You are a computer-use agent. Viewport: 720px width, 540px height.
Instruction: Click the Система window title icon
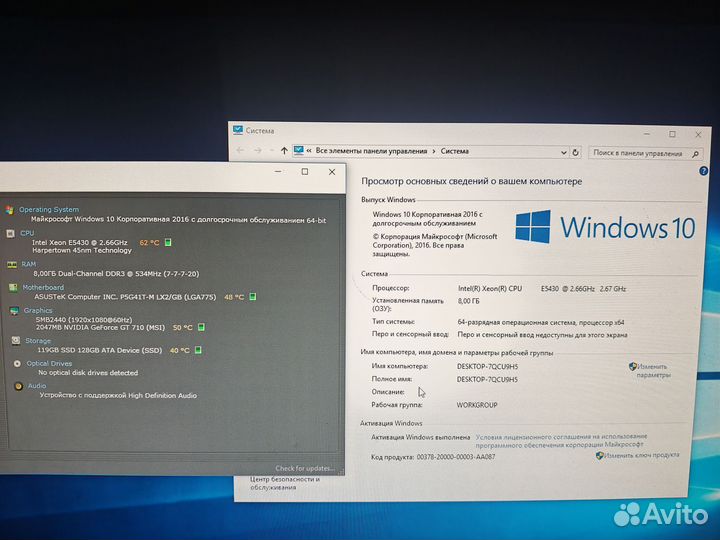tap(238, 130)
